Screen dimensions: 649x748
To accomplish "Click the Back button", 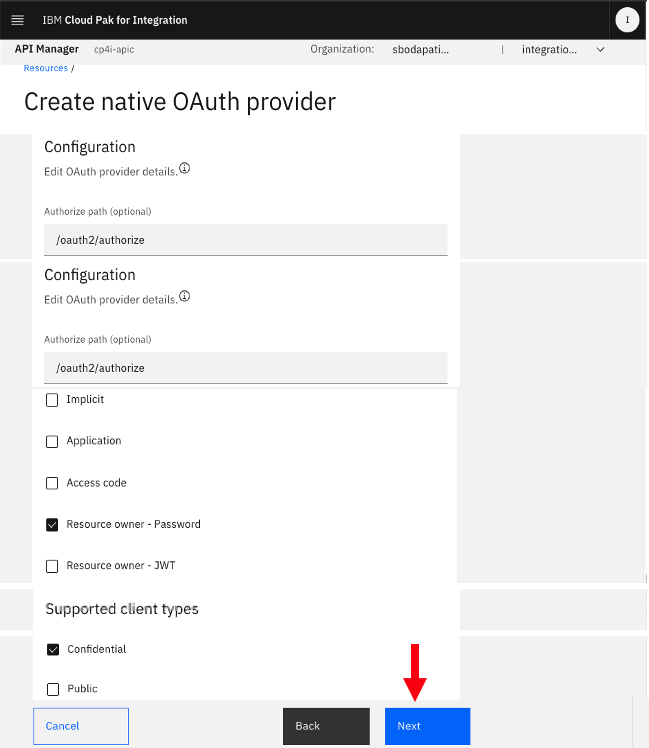I will (326, 726).
